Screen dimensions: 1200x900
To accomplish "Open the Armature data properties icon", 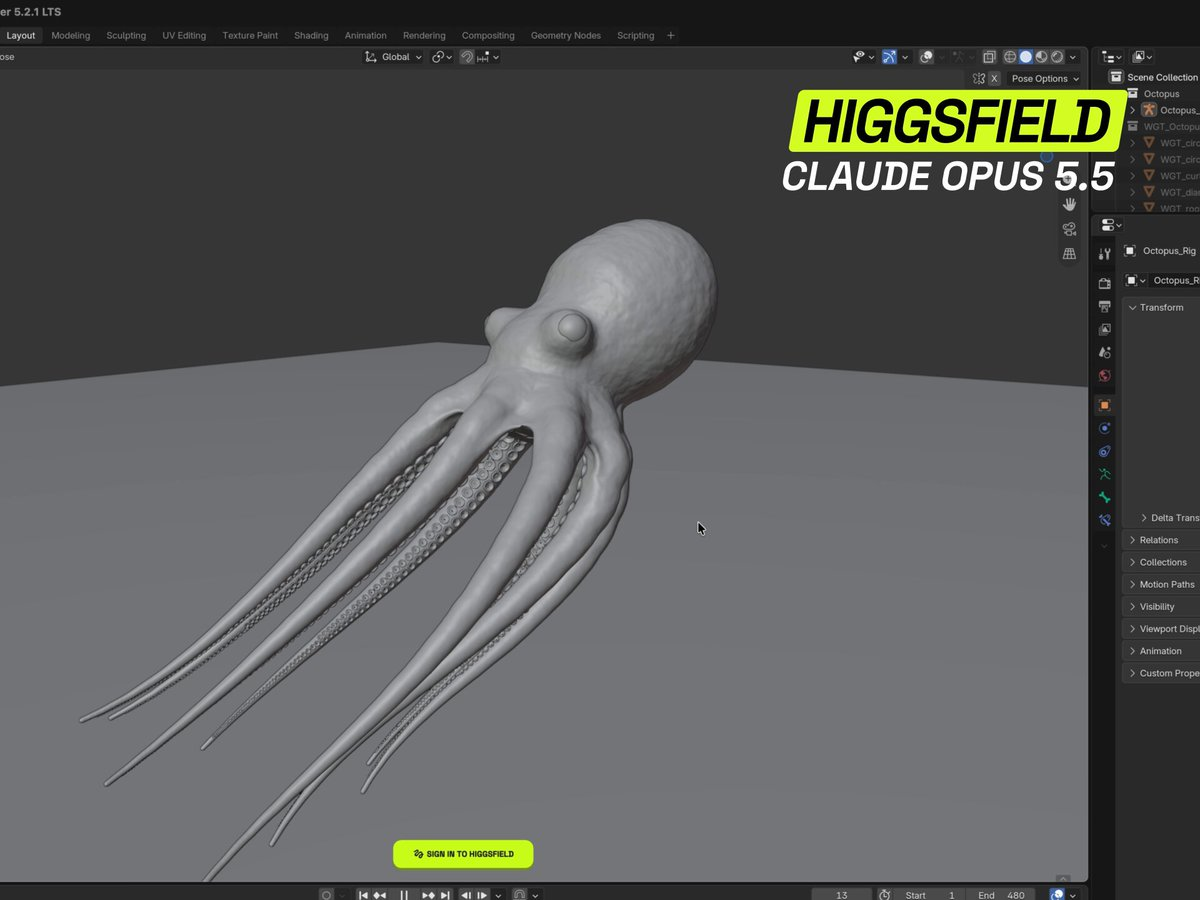I will coord(1104,474).
